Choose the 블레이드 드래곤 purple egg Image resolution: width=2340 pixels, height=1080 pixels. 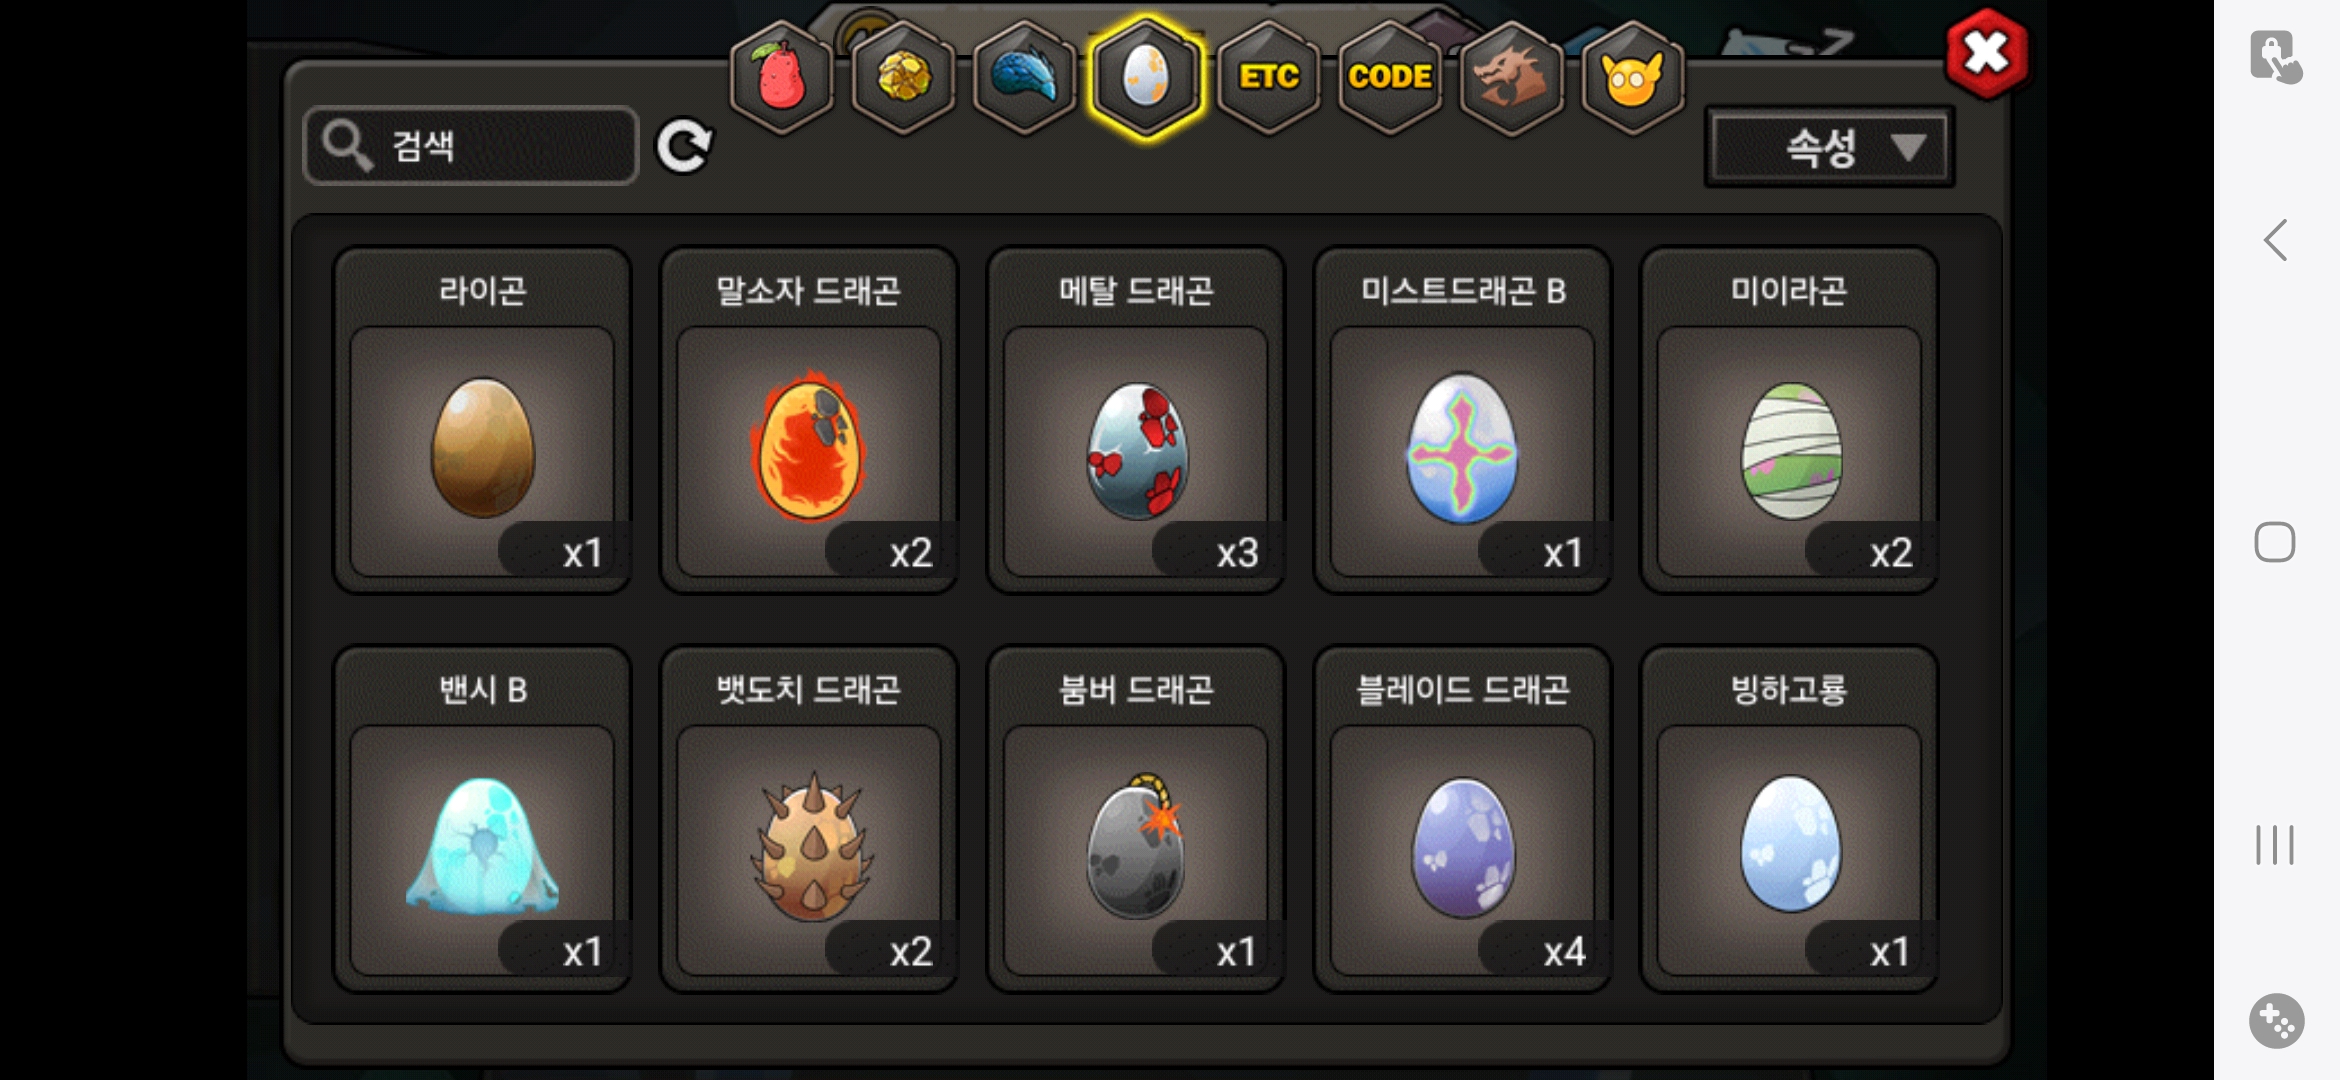[1462, 819]
